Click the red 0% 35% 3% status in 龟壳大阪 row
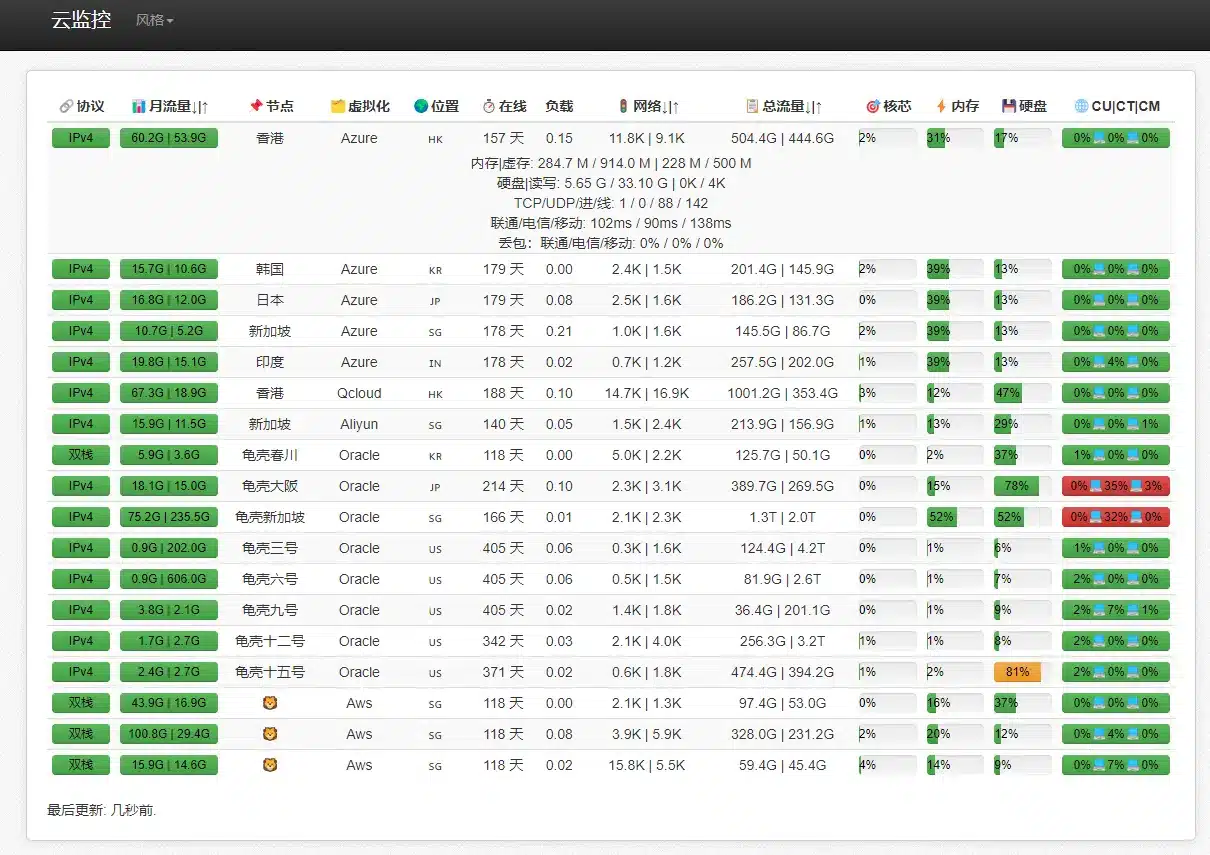Screen dimensions: 1210x855 click(x=1116, y=486)
